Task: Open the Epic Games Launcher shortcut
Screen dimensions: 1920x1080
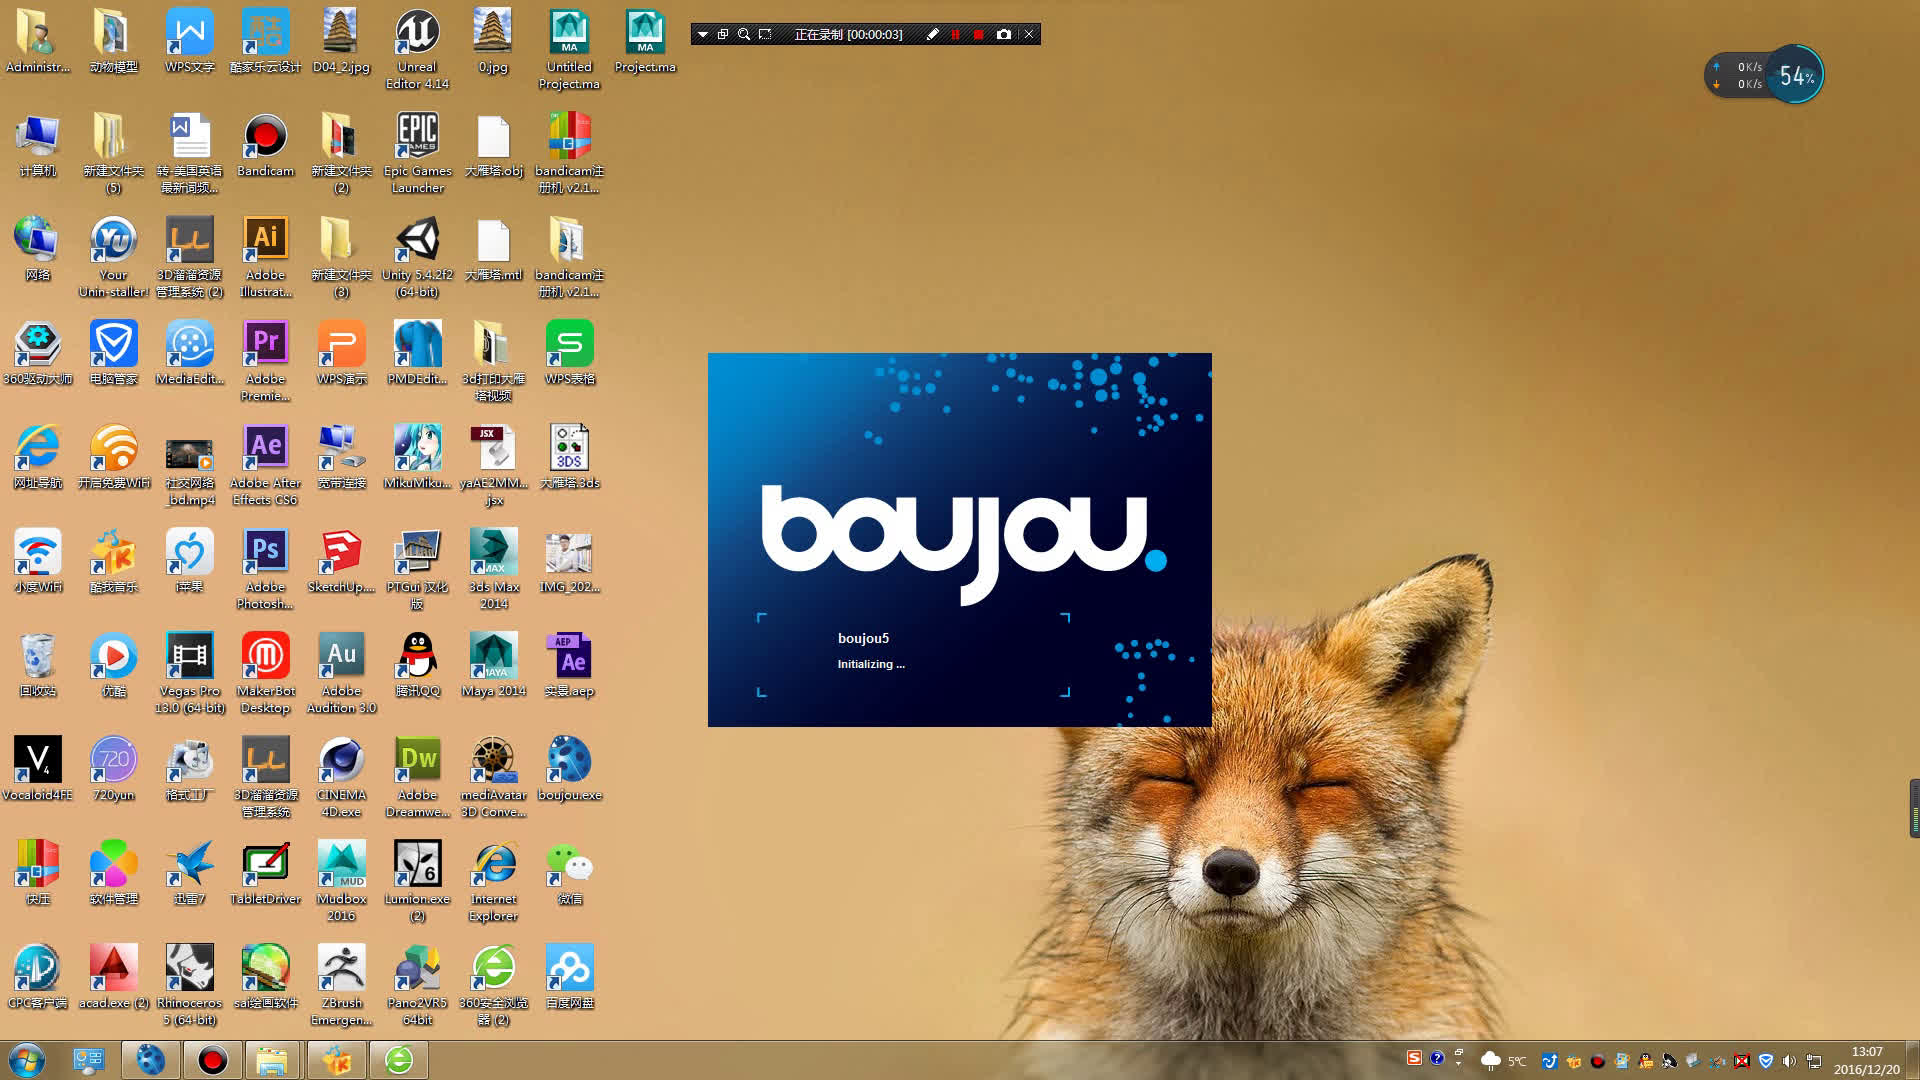Action: 417,153
